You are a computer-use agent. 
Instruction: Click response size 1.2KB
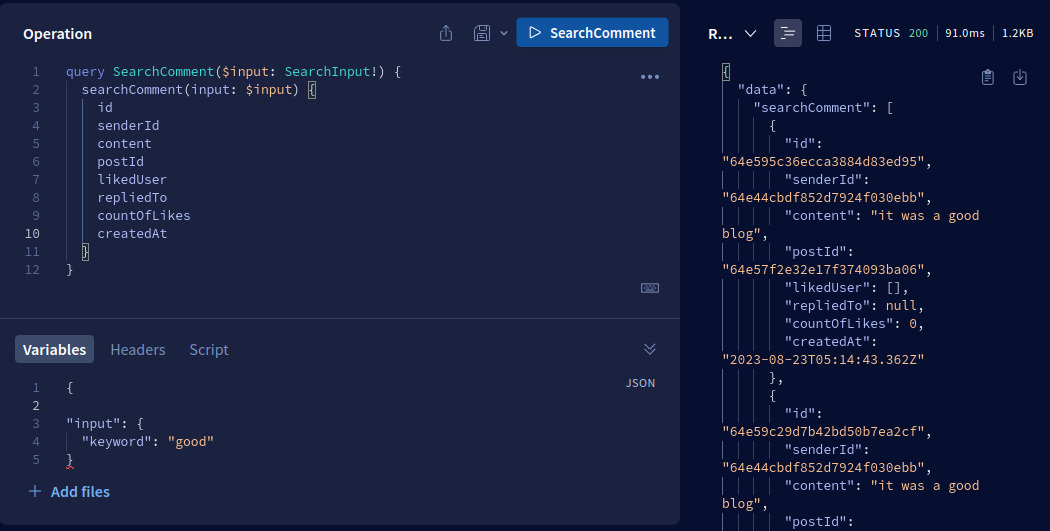pos(1018,33)
